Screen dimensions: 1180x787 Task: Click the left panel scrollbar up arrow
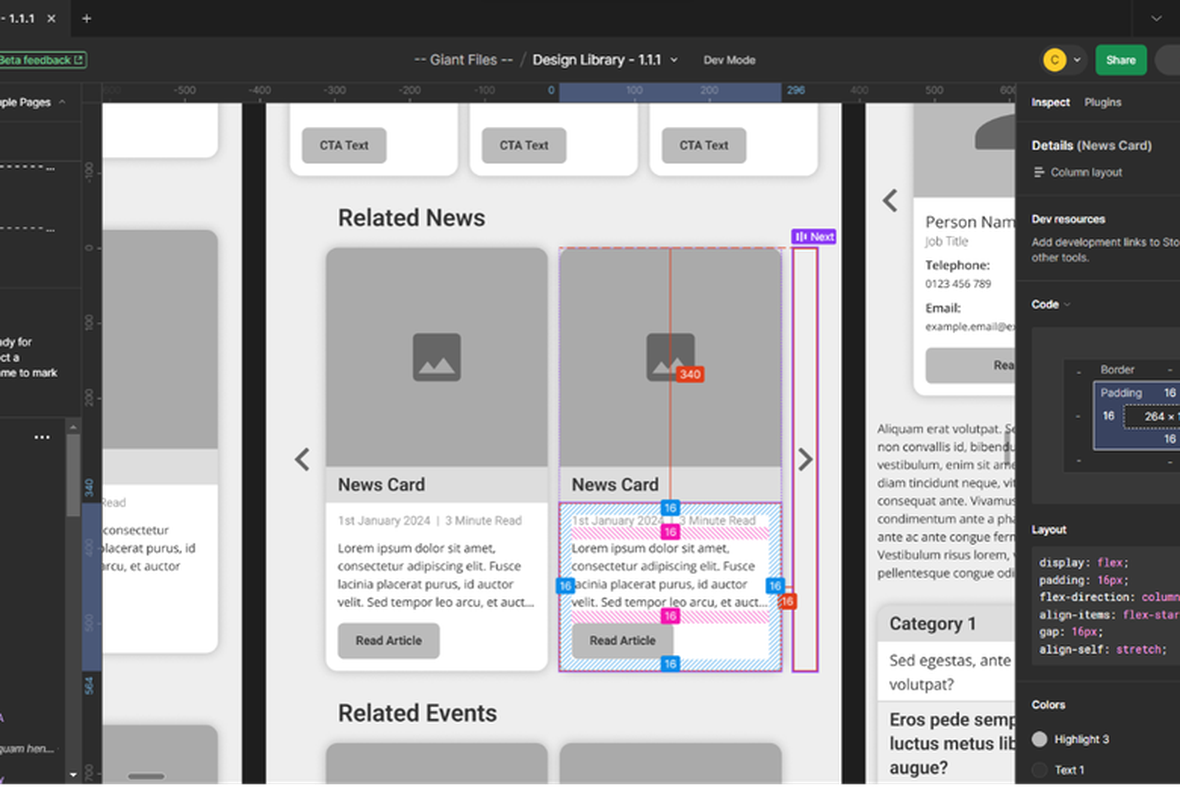pyautogui.click(x=73, y=427)
